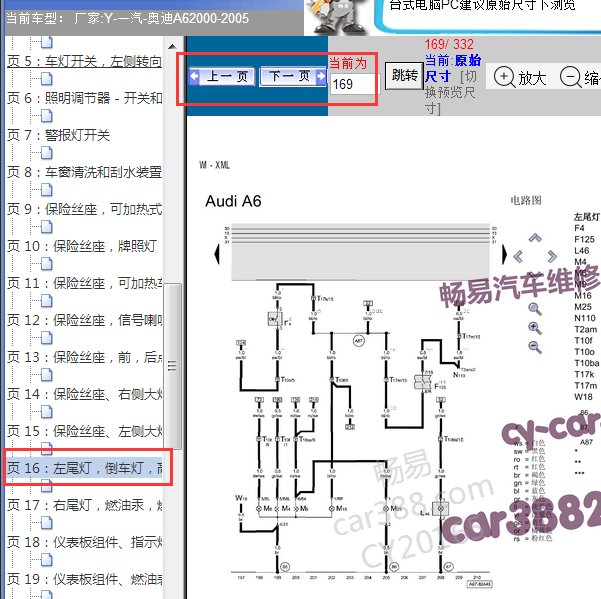This screenshot has width=601, height=599.
Task: Click the top magnifier icon in diagram
Action: 535,309
